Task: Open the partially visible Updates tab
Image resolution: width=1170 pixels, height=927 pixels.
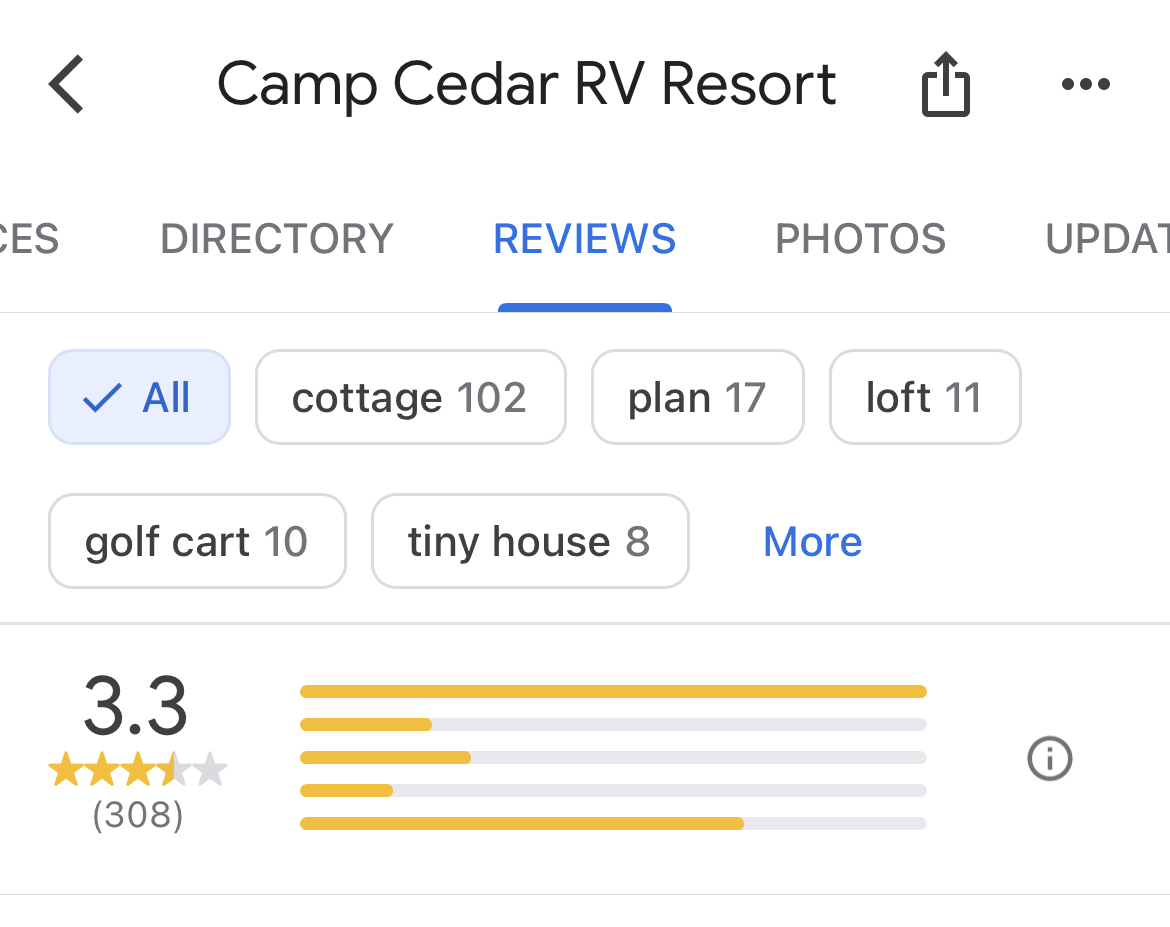Action: [1107, 239]
